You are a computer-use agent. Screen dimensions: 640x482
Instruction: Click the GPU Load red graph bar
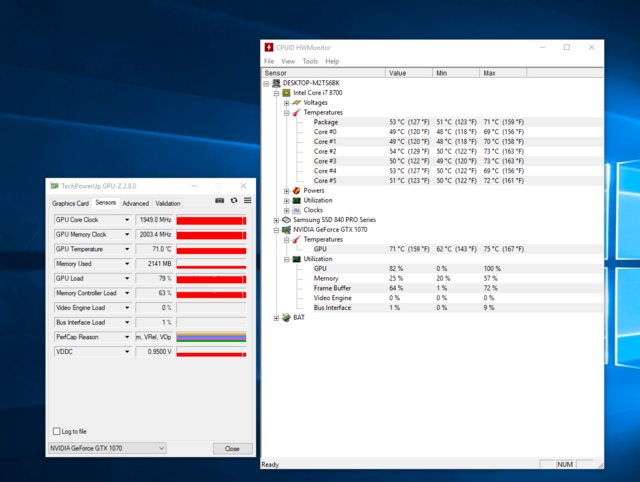point(211,279)
